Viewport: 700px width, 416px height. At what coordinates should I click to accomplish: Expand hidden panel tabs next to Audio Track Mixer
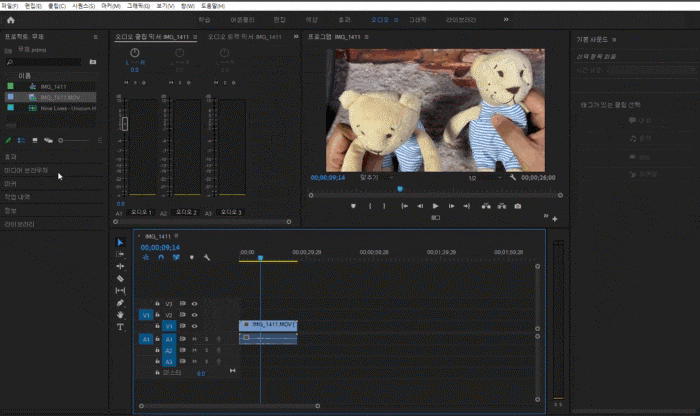pos(296,37)
